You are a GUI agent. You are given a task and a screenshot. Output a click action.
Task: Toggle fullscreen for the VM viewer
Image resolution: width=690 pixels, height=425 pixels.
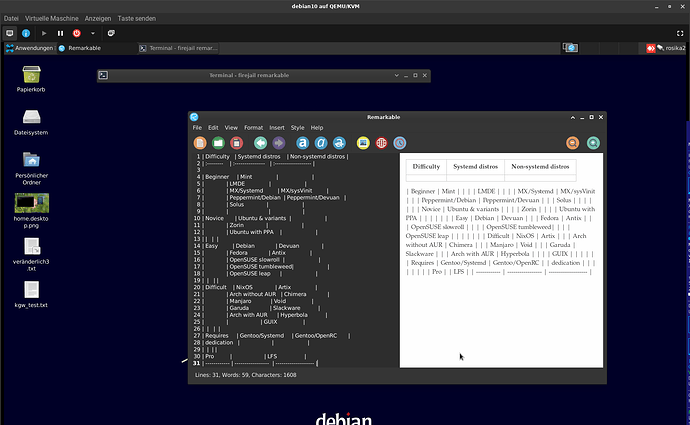(x=680, y=33)
